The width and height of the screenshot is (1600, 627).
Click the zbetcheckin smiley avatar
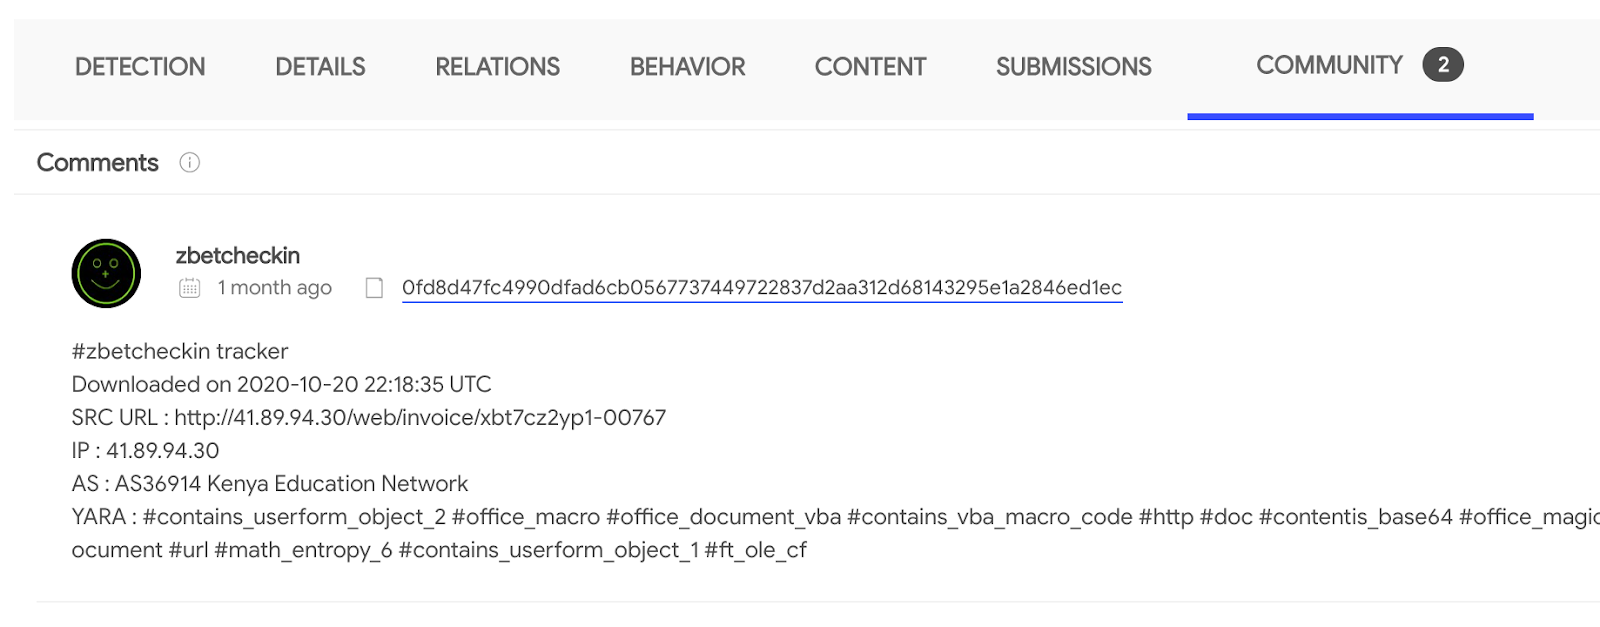click(106, 273)
